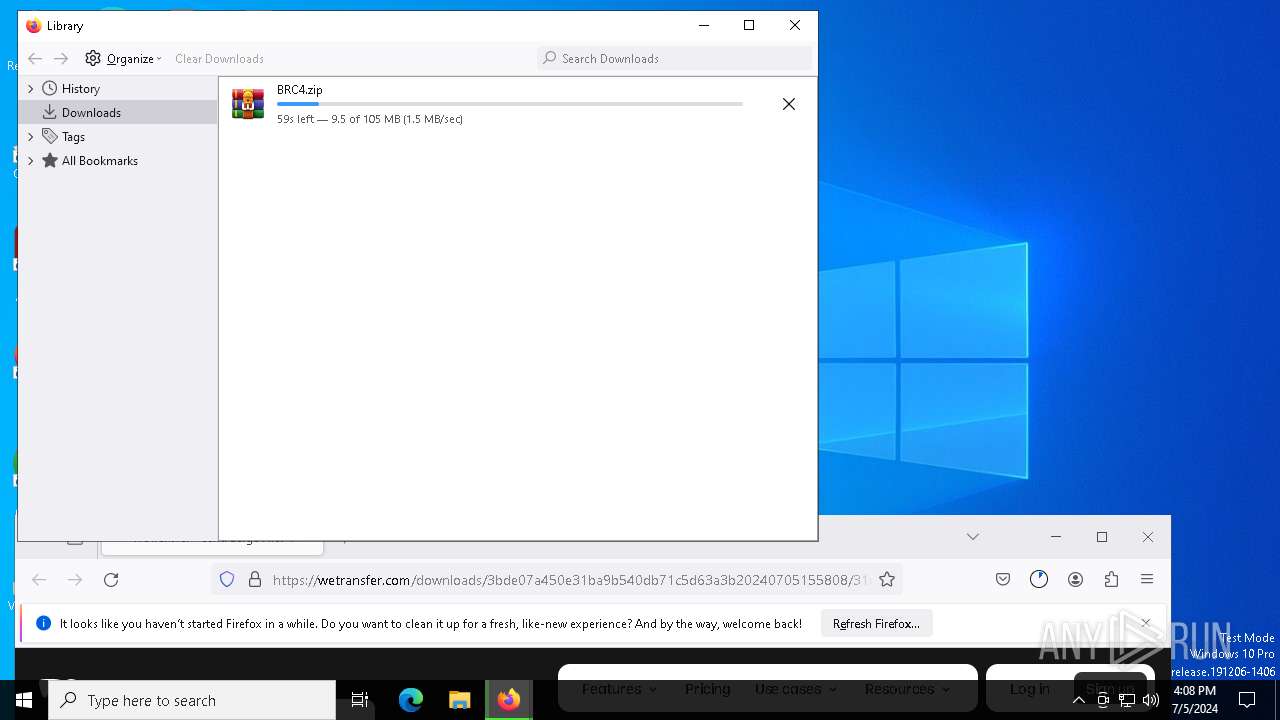This screenshot has width=1280, height=720.
Task: Open Features menu on WeTransfer page
Action: coord(619,689)
